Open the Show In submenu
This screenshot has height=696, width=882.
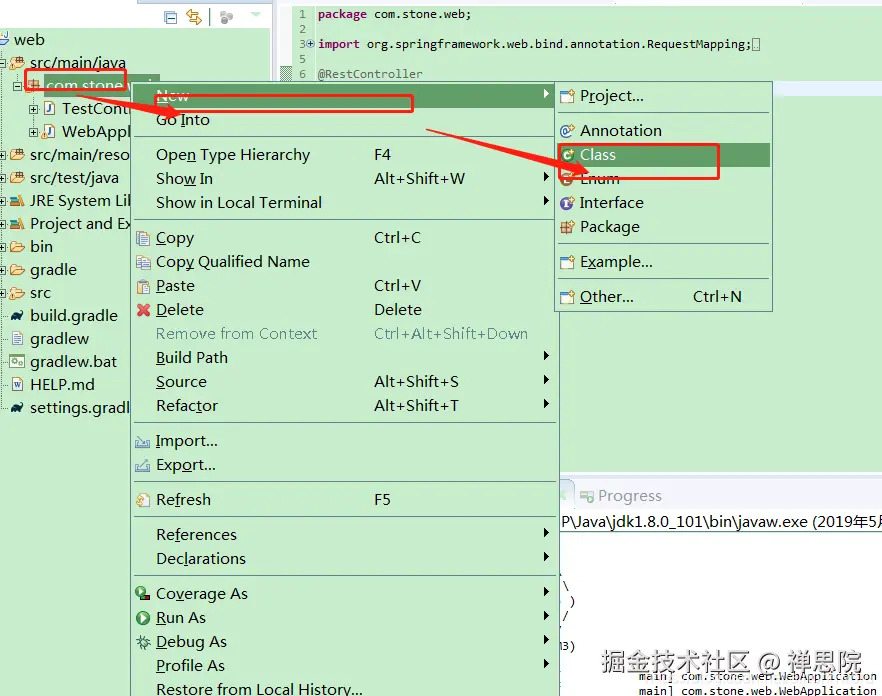click(344, 179)
